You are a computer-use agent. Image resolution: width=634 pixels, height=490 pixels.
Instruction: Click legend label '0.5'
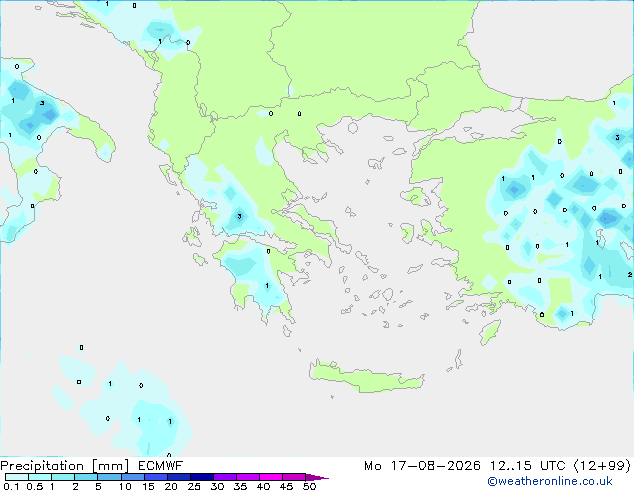[35, 486]
